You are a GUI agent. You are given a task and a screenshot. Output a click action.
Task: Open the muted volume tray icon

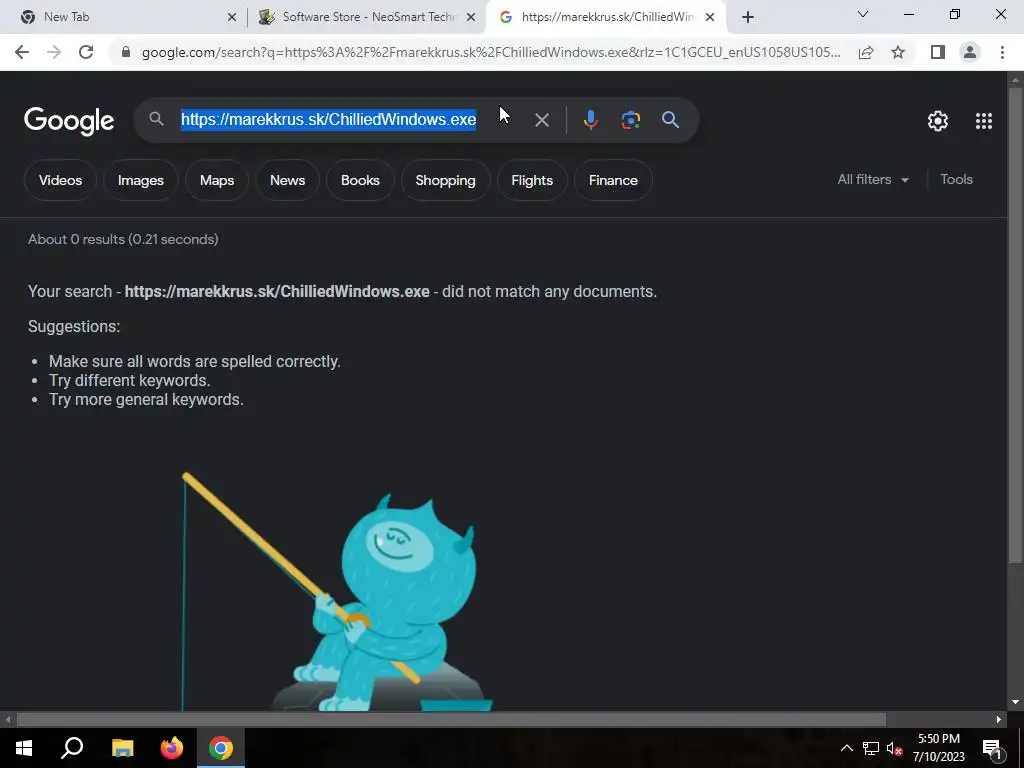[894, 748]
